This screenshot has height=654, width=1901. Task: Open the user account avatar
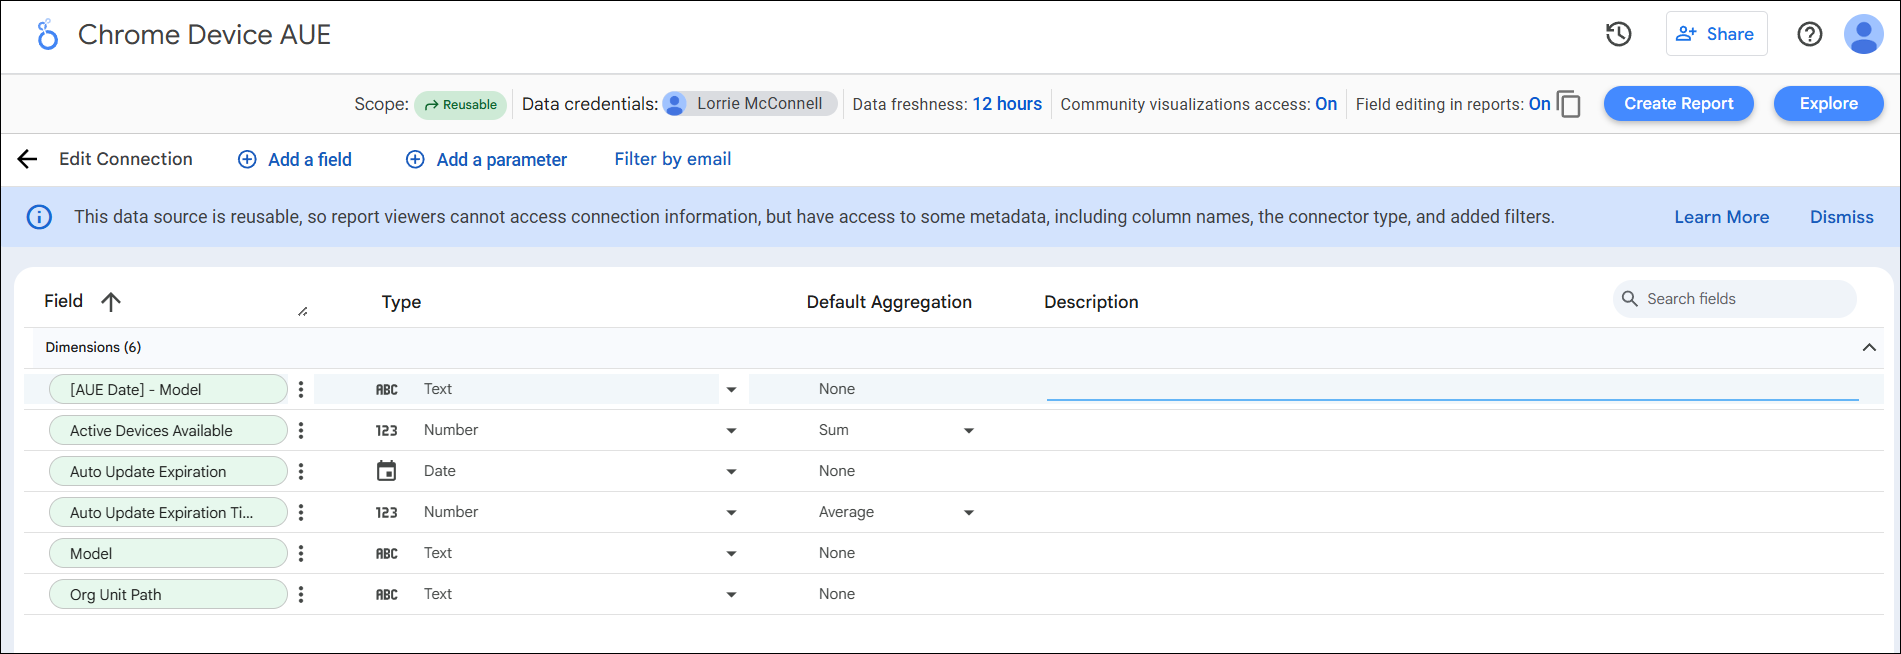point(1864,34)
